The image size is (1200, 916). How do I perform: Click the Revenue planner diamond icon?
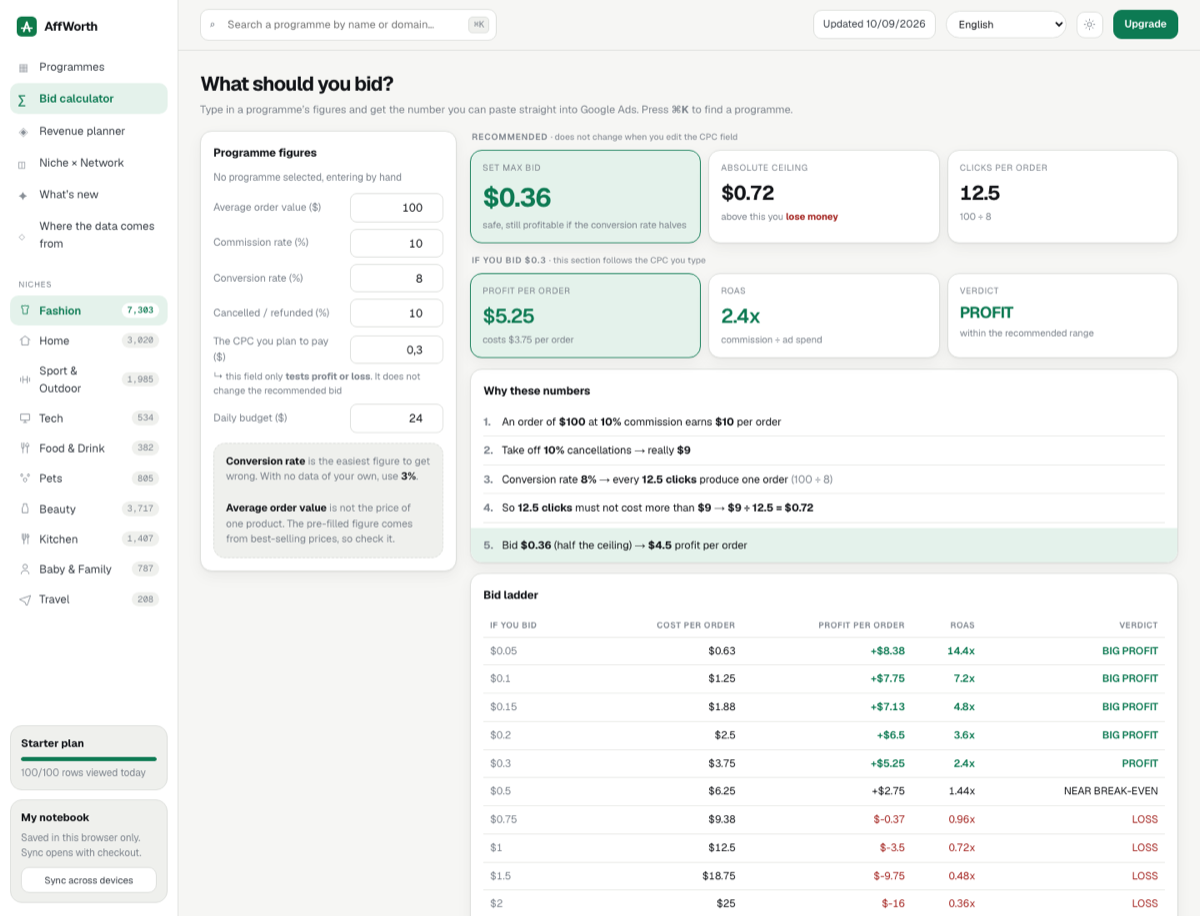[23, 131]
